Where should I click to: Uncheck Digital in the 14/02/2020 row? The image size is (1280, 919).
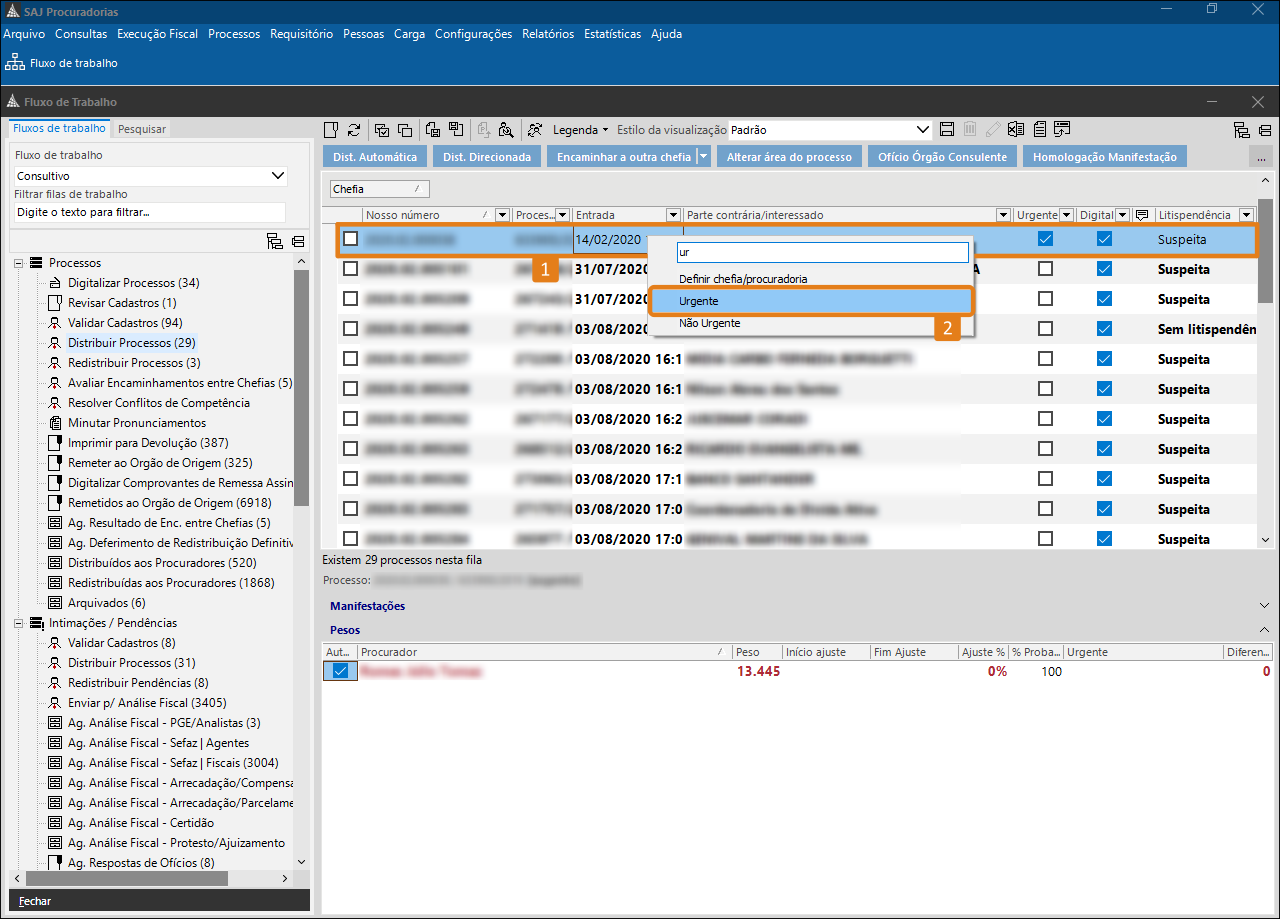click(x=1104, y=239)
